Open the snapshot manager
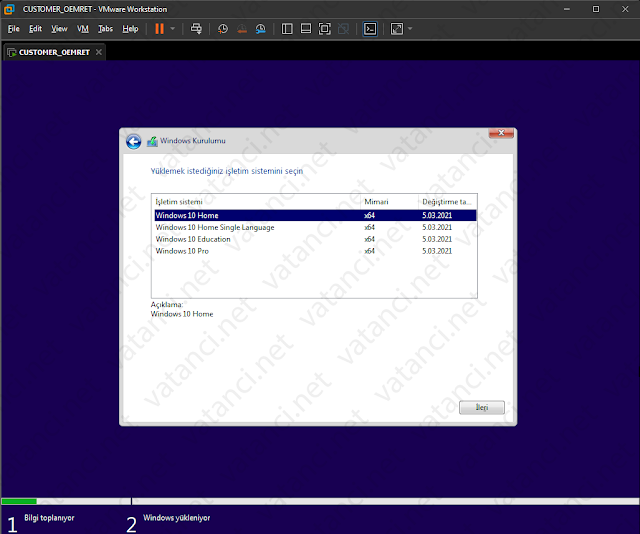Viewport: 640px width, 534px height. click(260, 29)
